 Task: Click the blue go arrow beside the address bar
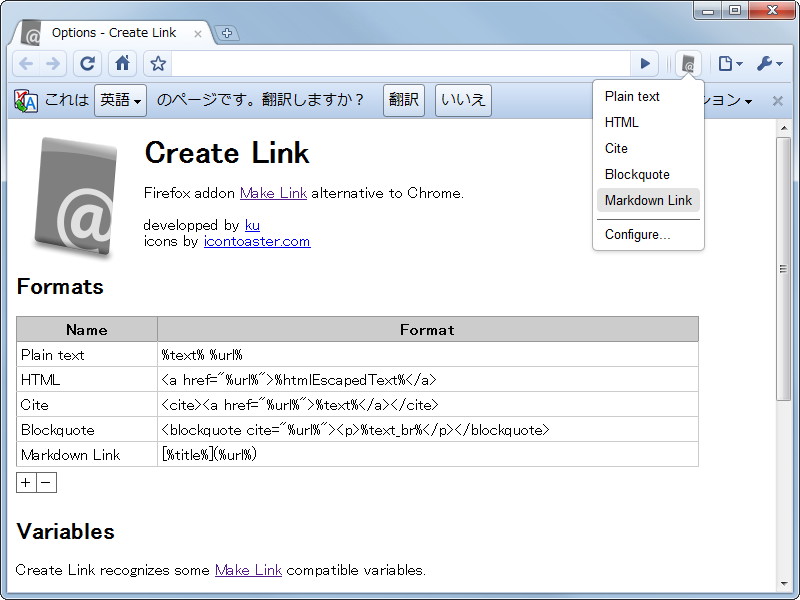point(645,63)
